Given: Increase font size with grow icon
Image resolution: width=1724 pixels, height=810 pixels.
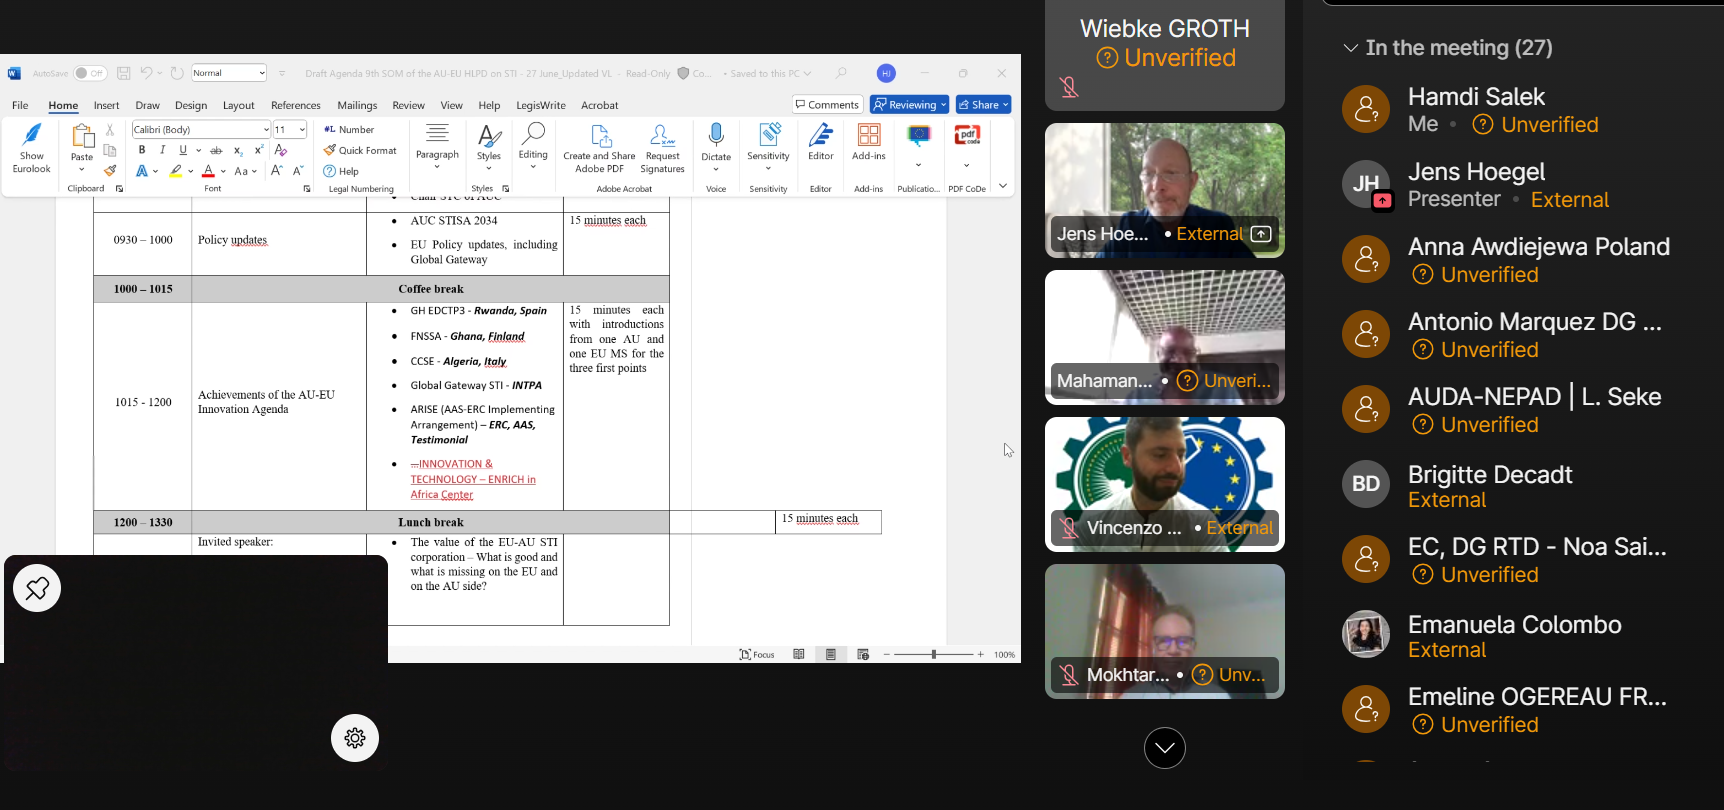Looking at the screenshot, I should (x=277, y=171).
